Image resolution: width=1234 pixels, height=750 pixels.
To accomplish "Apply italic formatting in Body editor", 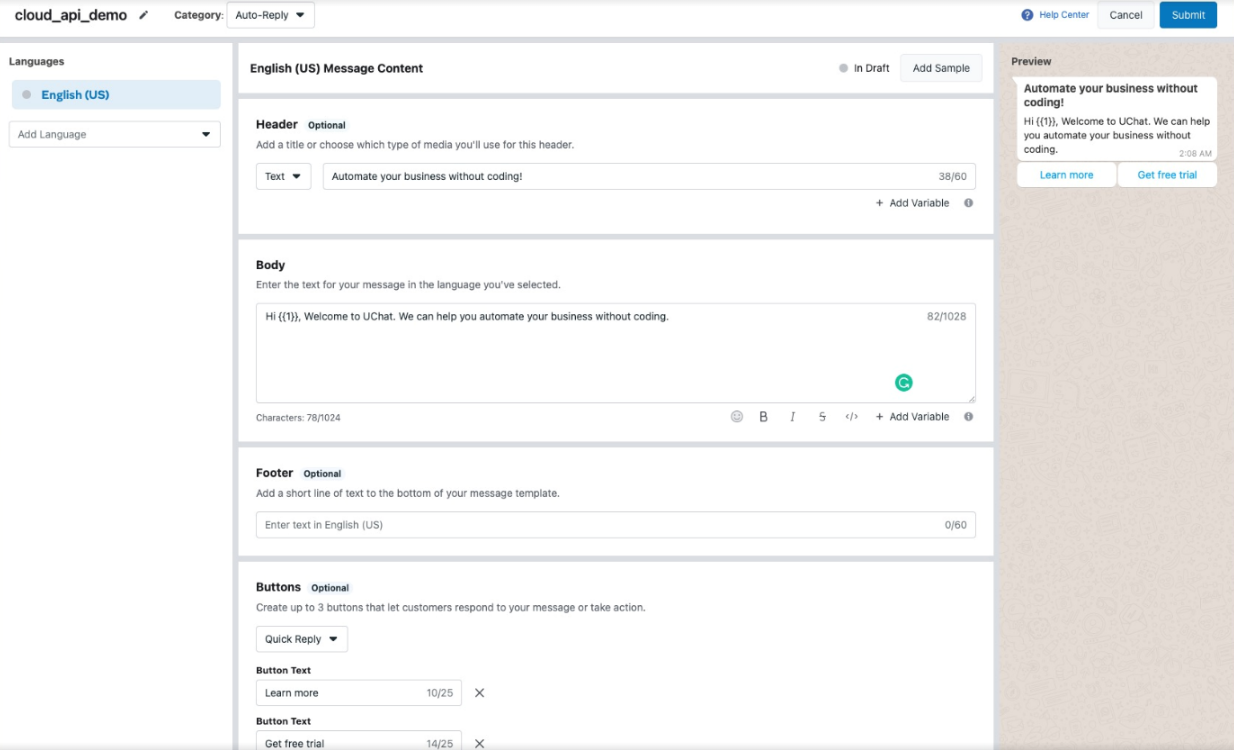I will [x=792, y=417].
